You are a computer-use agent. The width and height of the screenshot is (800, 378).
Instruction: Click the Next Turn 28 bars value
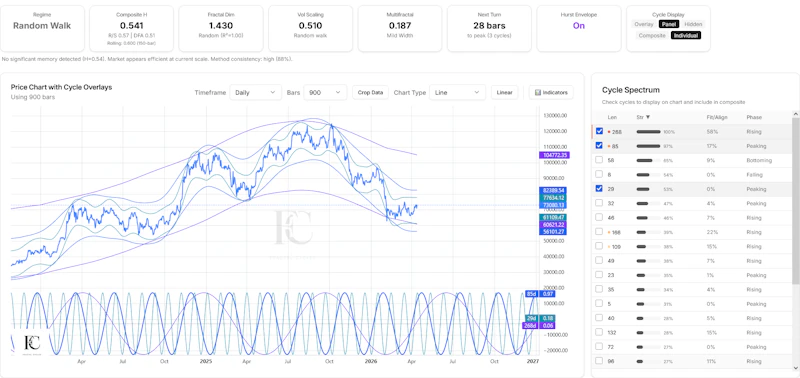point(489,26)
